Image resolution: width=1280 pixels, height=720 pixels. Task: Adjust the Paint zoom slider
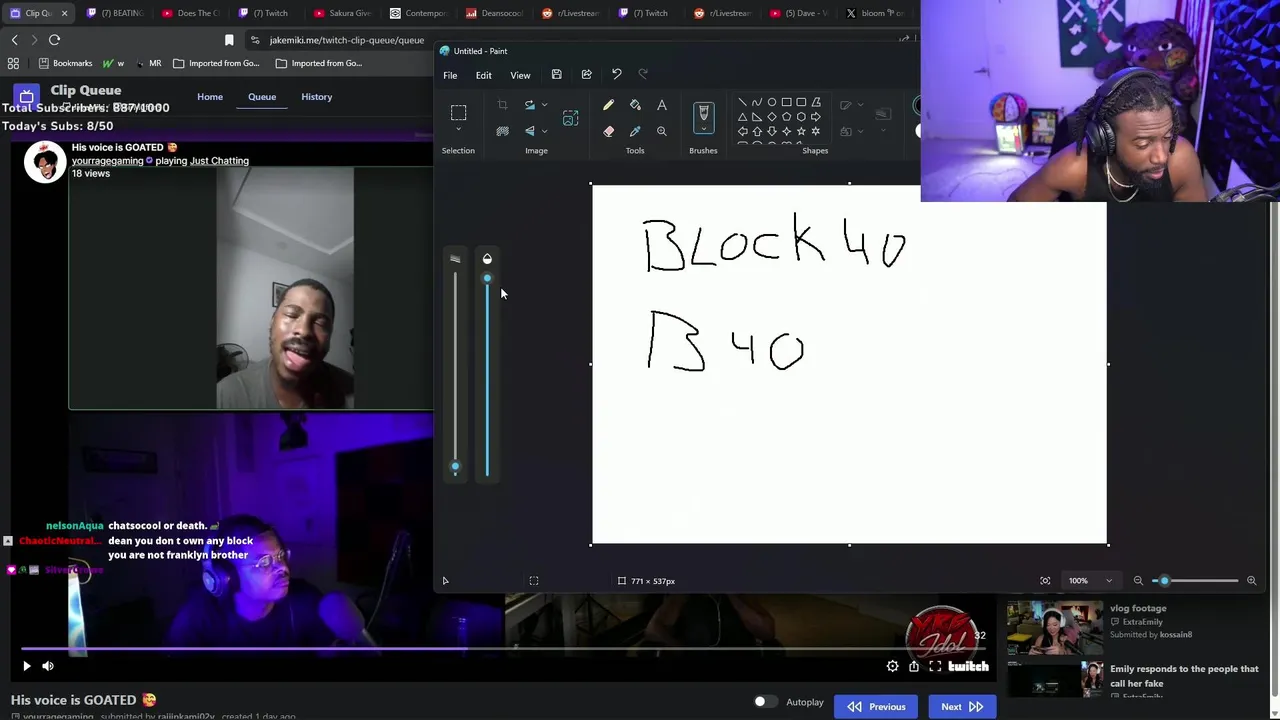coord(1164,581)
